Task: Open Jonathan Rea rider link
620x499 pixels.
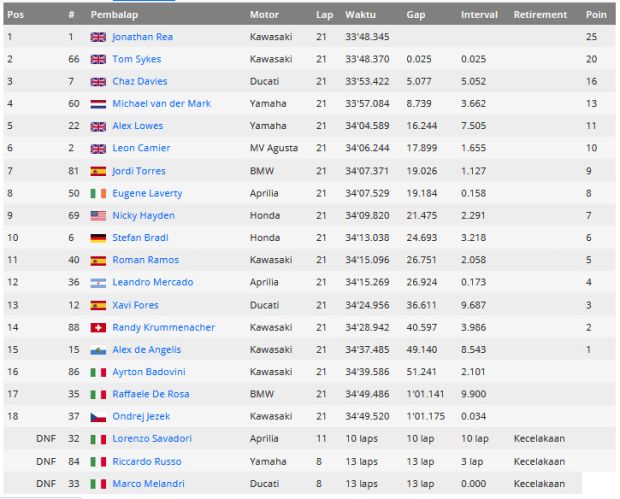Action: point(142,37)
